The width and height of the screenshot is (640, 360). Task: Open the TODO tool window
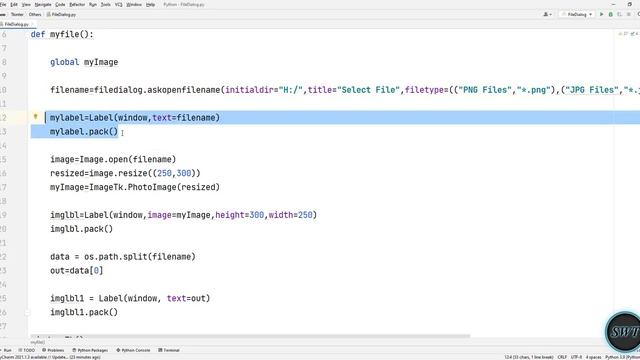click(x=27, y=350)
